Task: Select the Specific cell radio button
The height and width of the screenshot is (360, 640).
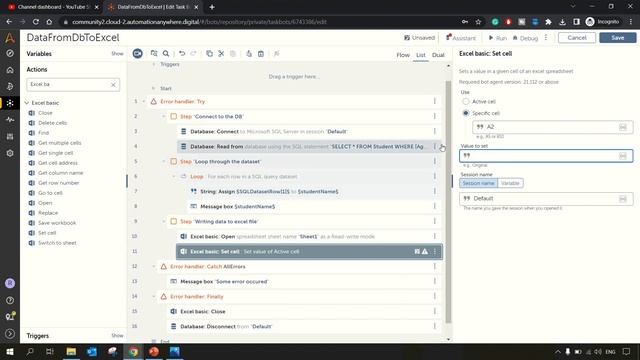Action: pos(466,113)
